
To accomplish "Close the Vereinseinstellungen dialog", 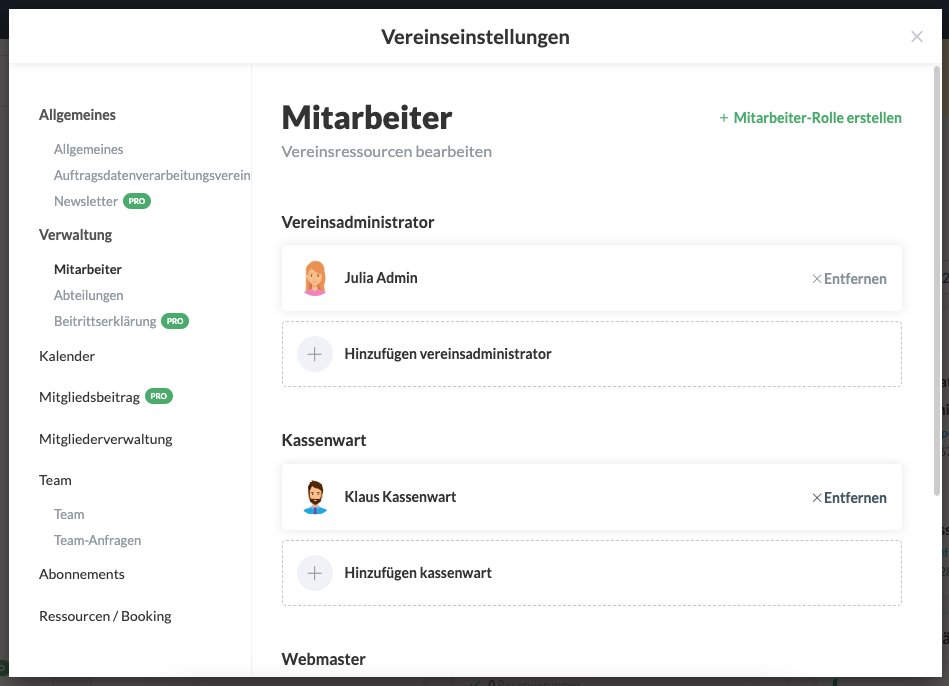I will pyautogui.click(x=916, y=37).
